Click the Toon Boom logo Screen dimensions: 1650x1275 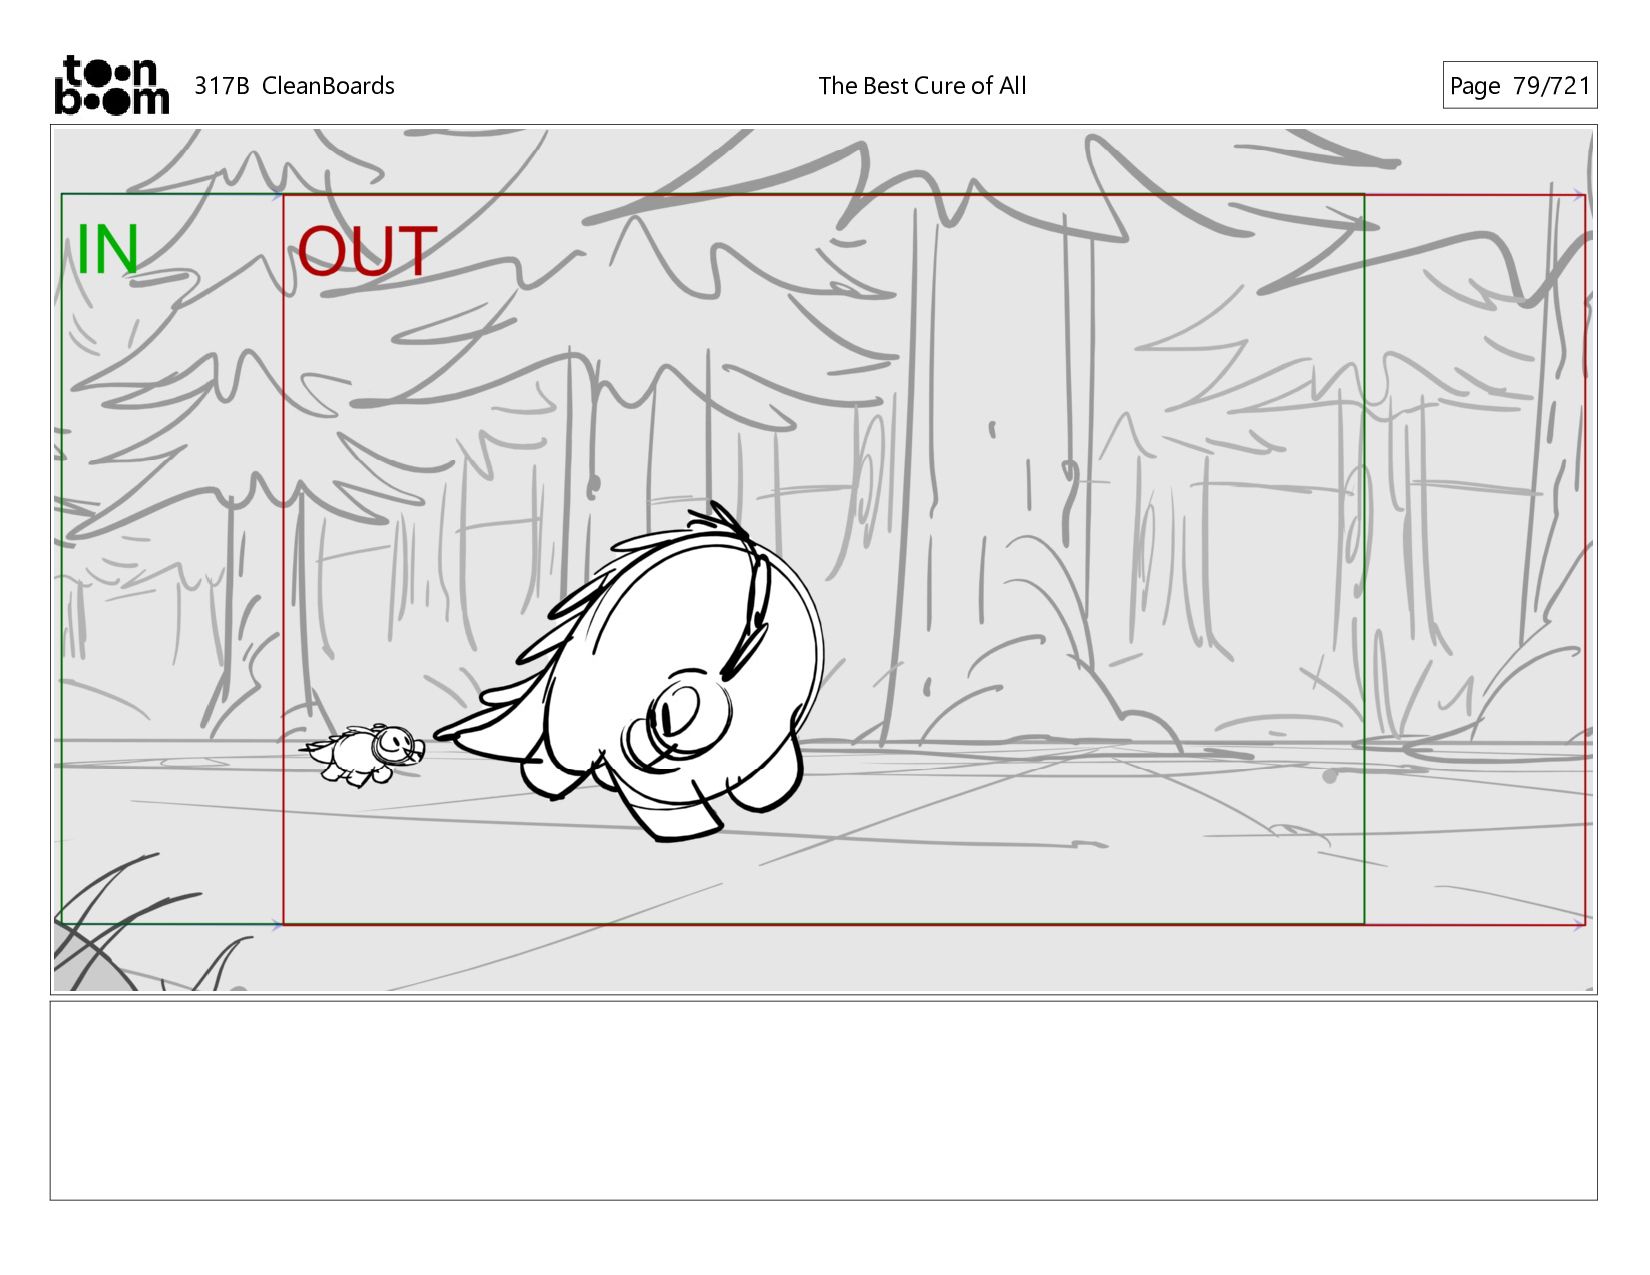[111, 85]
